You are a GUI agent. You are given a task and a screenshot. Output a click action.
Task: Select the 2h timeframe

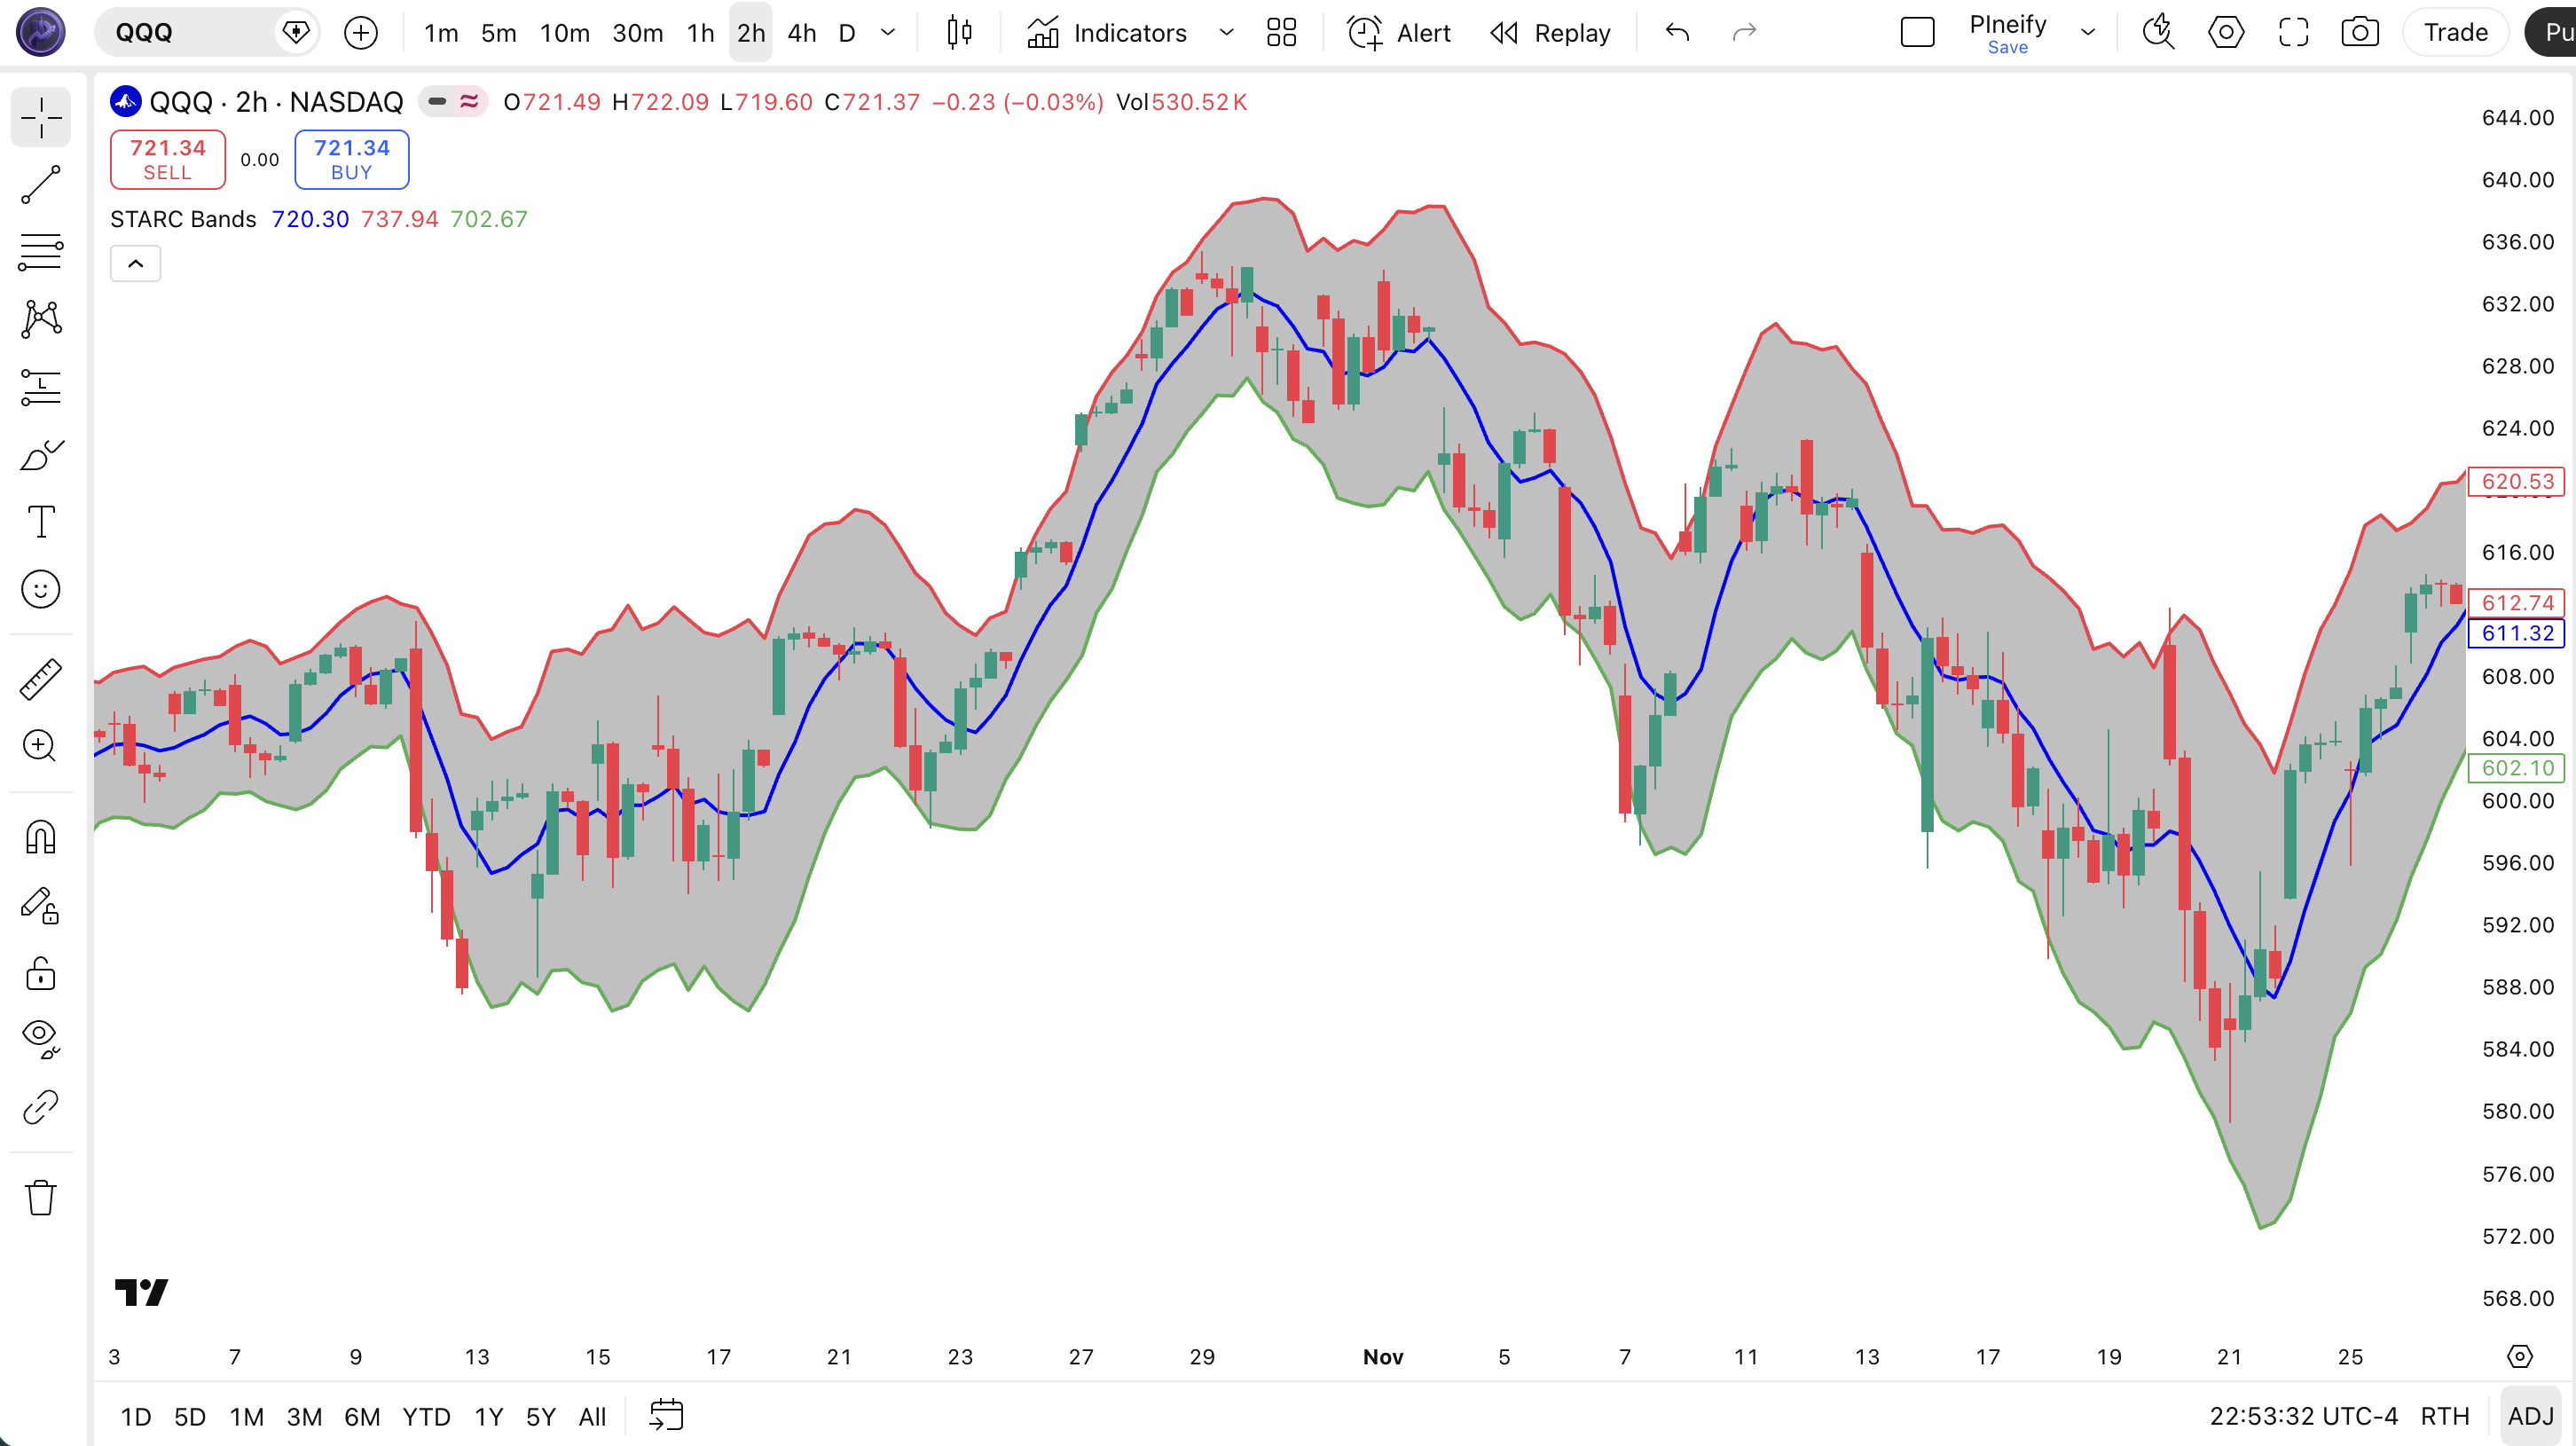coord(751,33)
